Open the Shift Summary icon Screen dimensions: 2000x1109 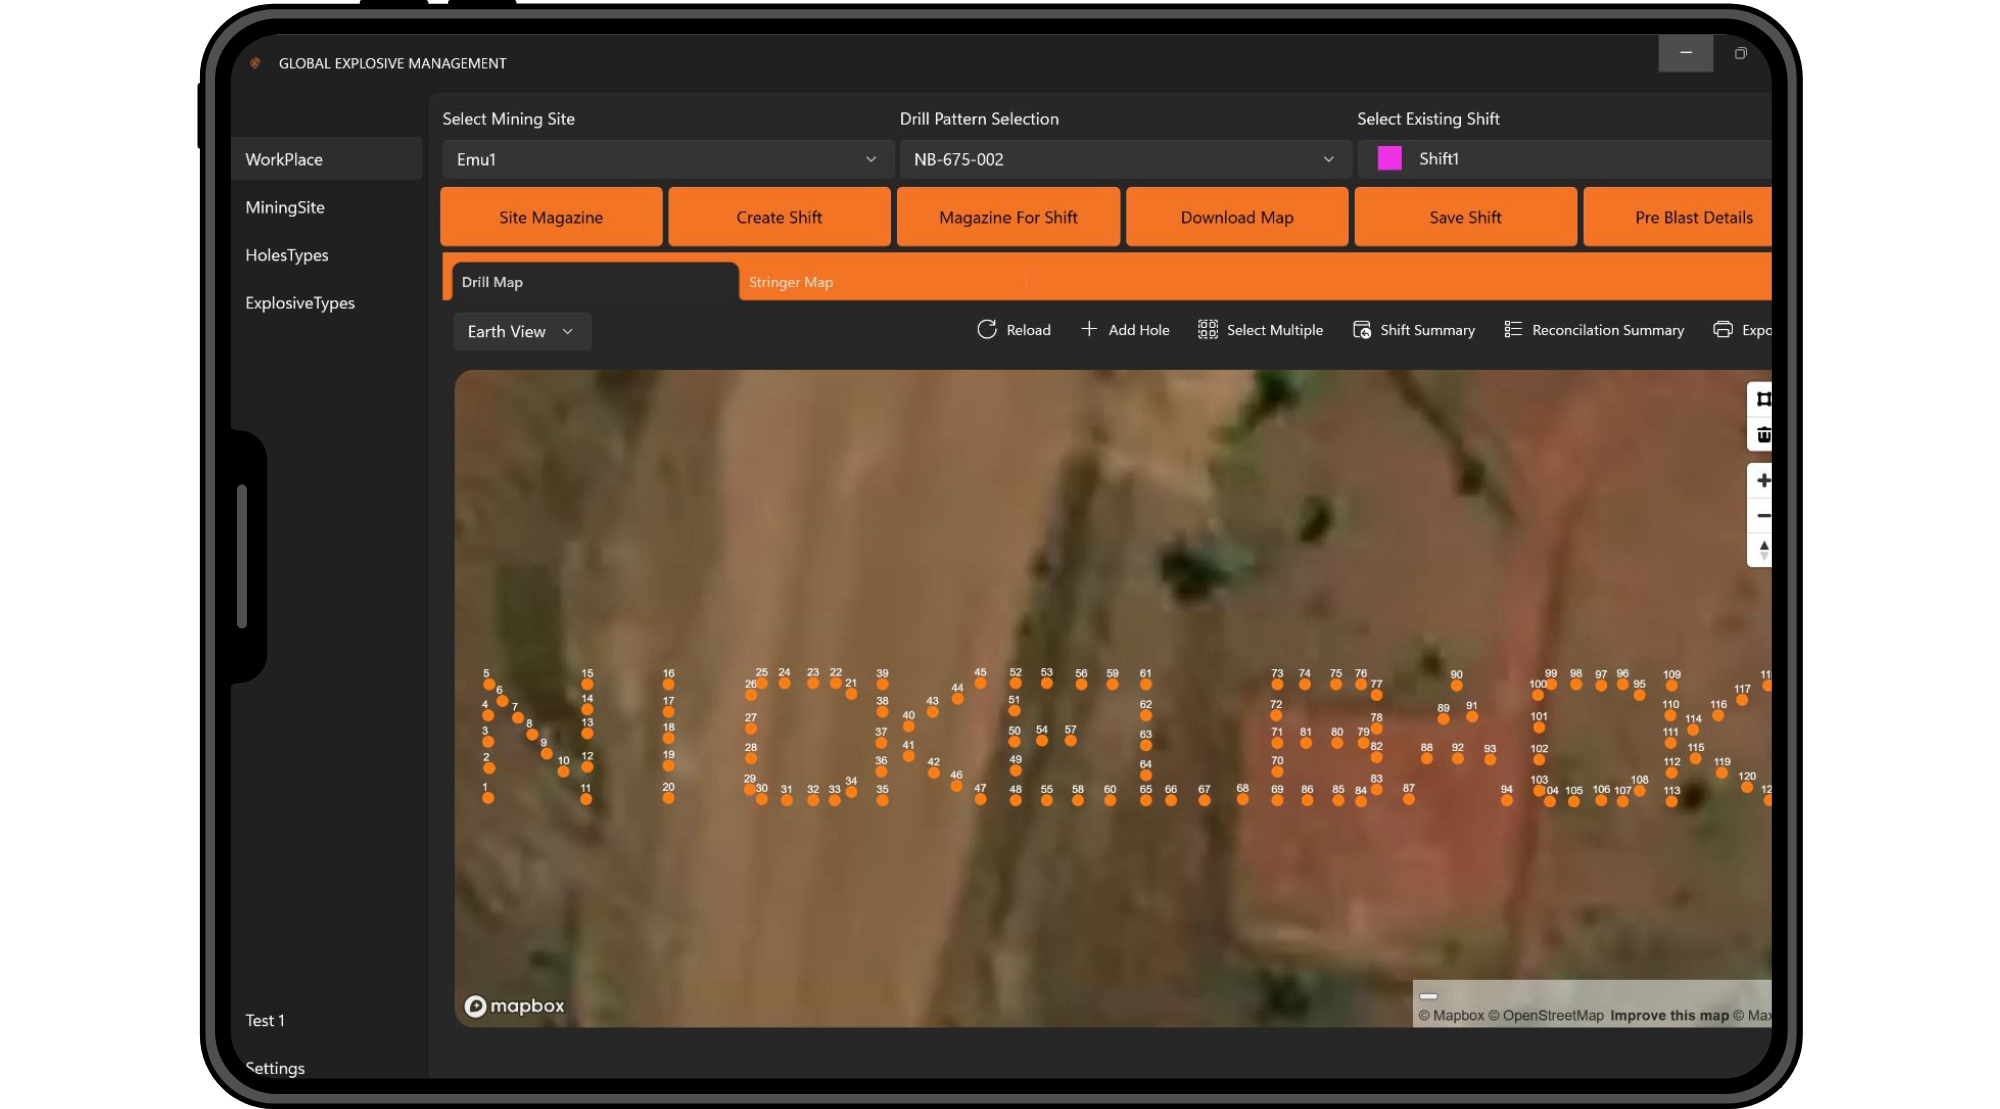coord(1362,329)
